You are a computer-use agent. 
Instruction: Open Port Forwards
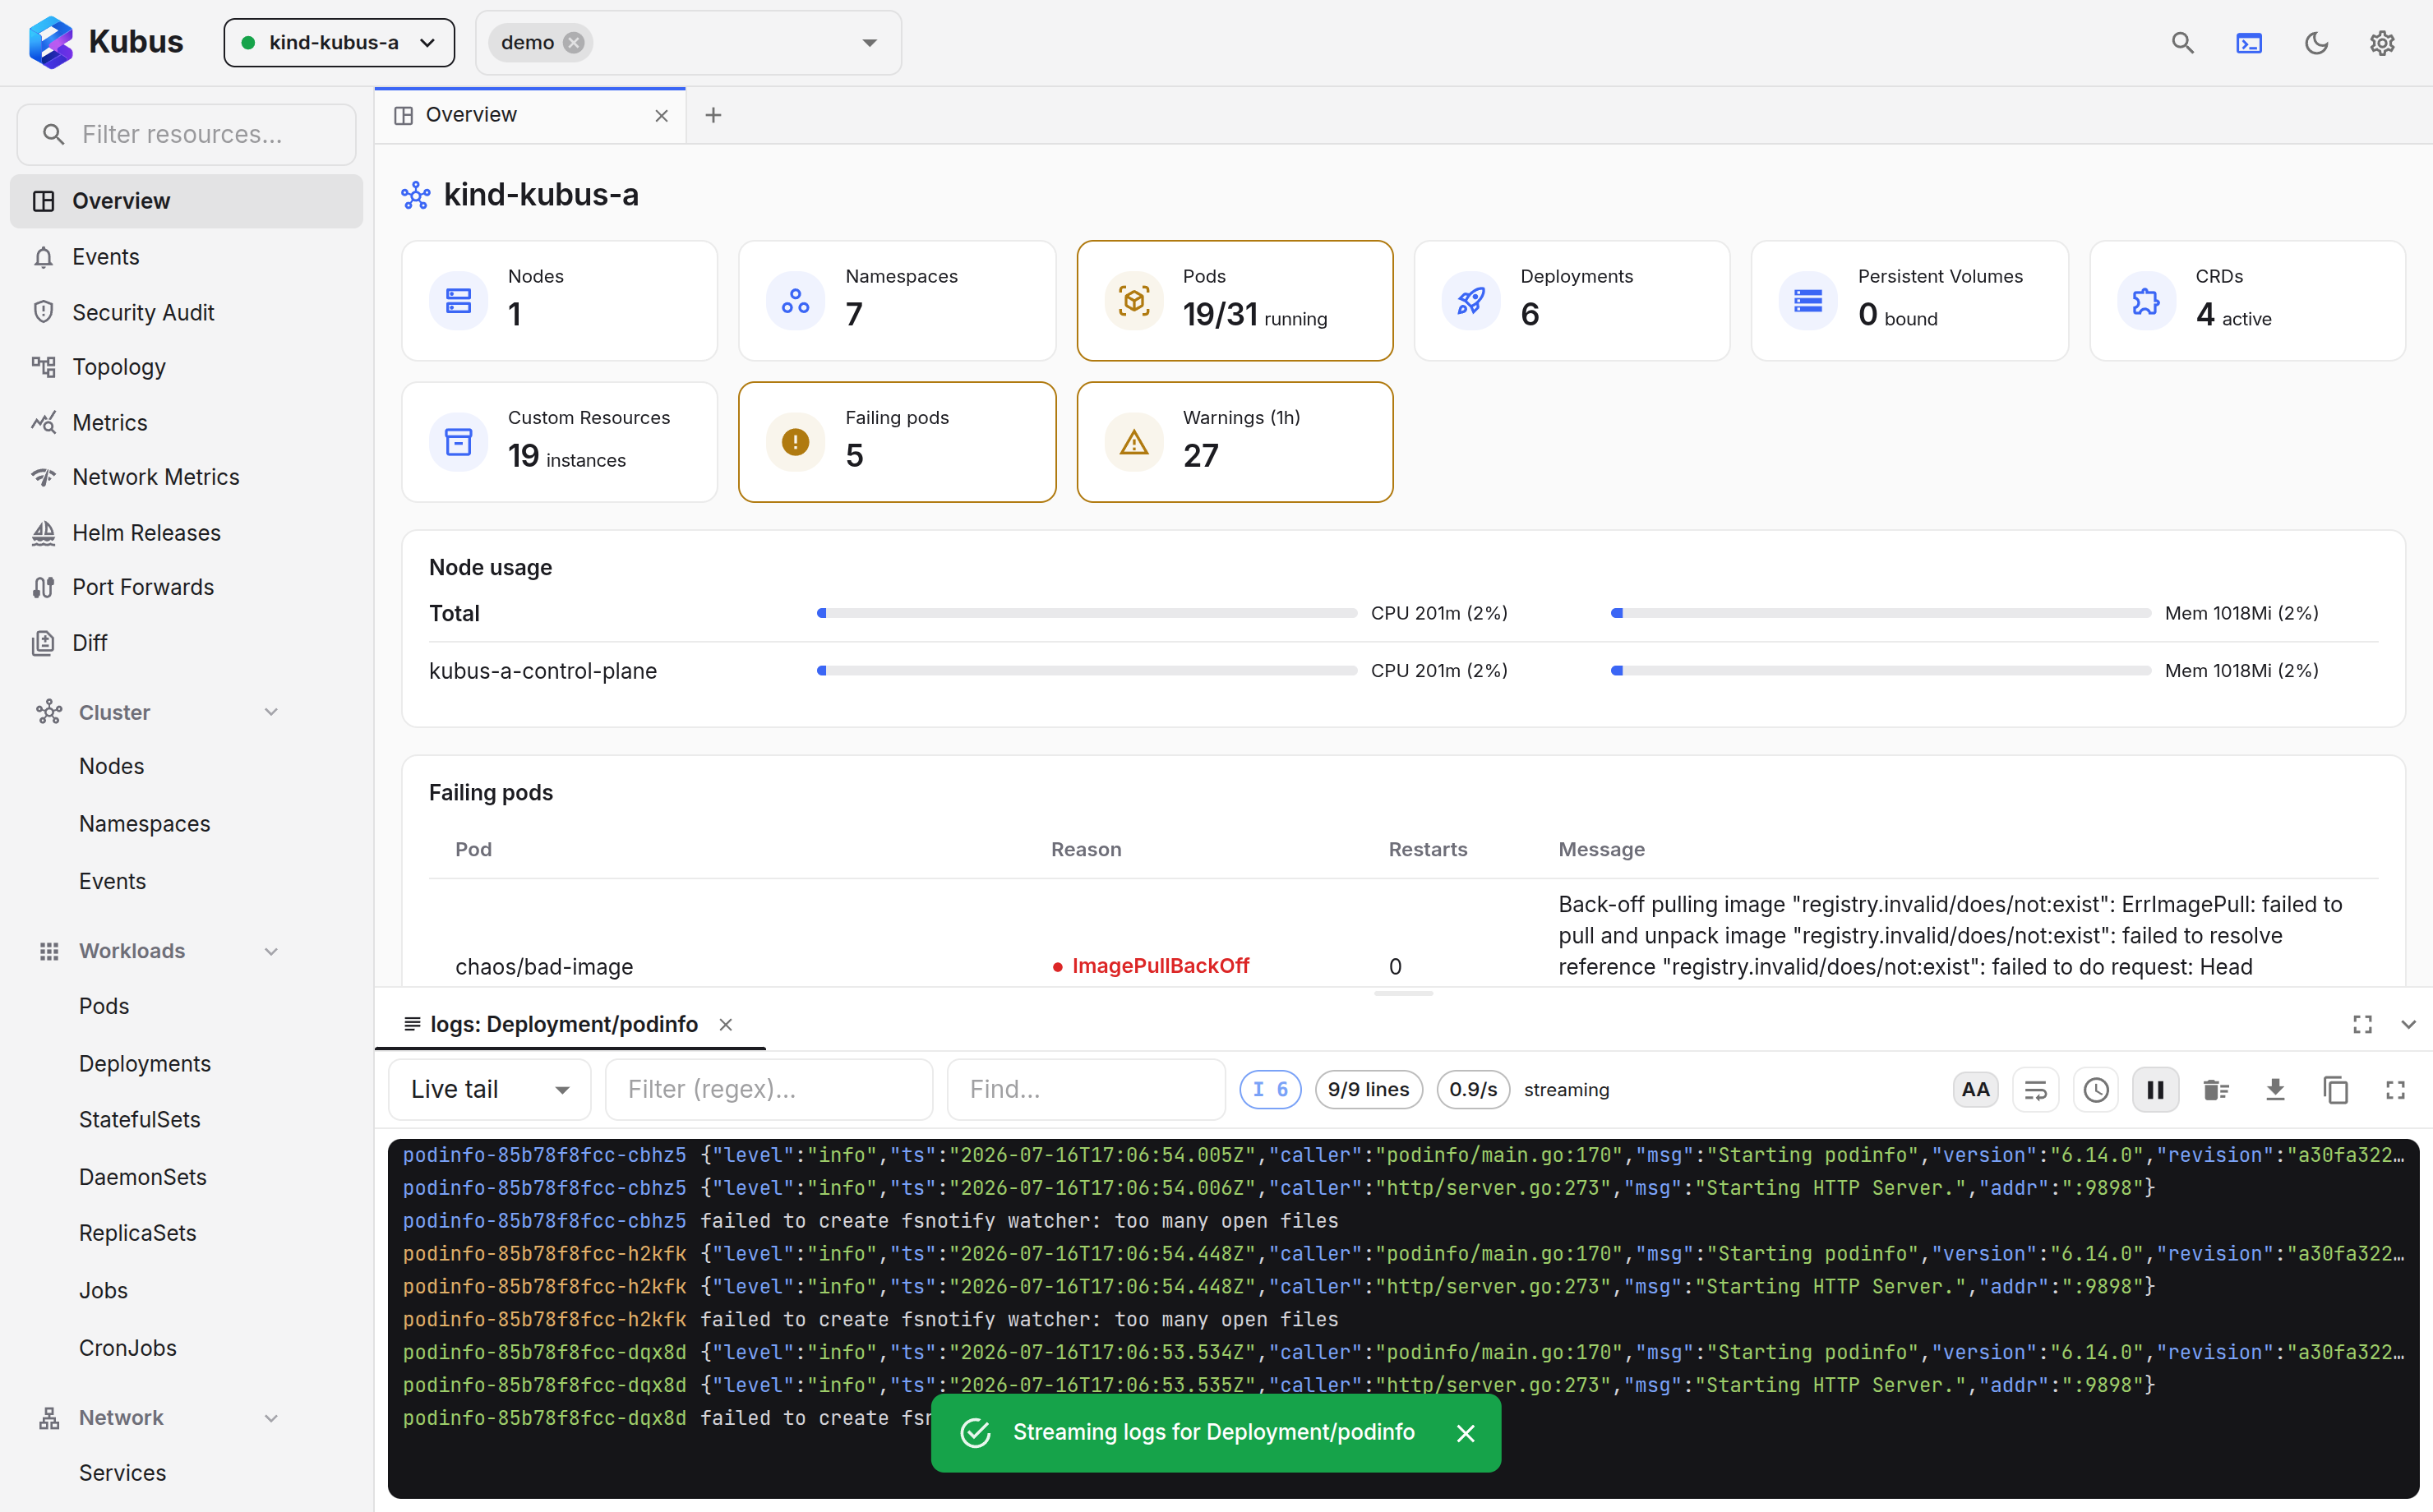click(186, 587)
